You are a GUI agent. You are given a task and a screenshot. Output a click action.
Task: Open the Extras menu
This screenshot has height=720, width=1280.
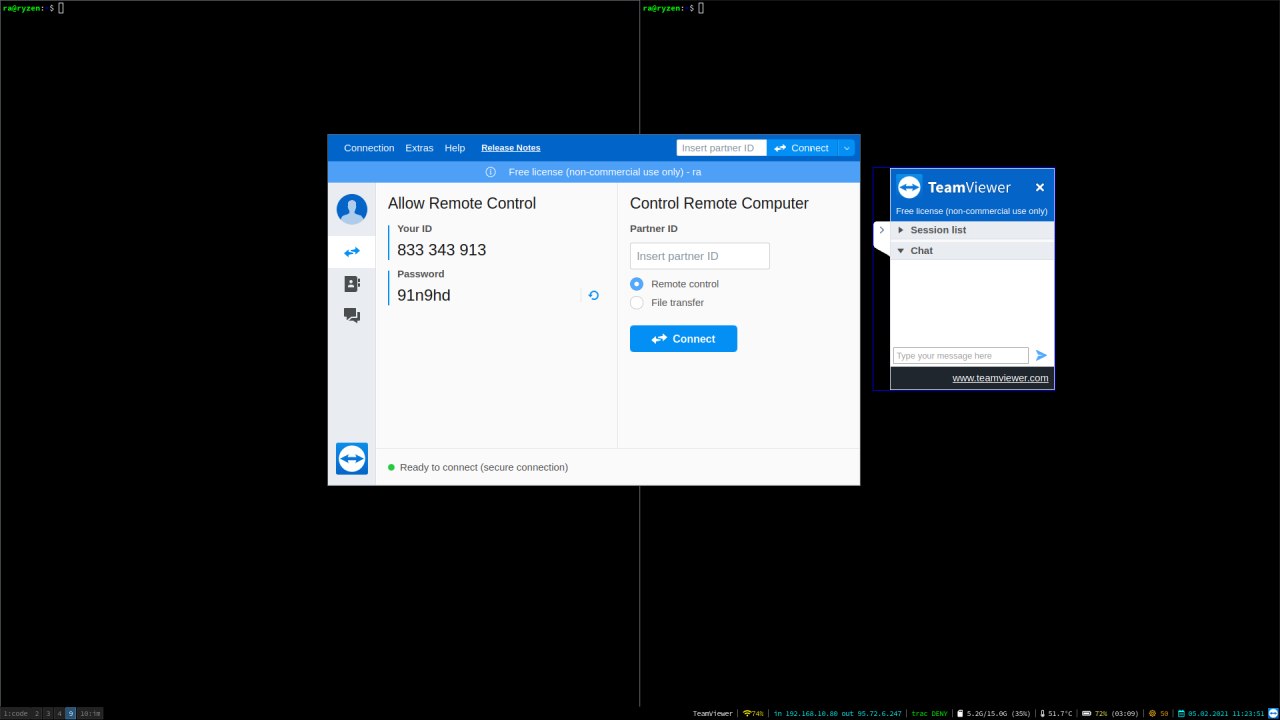(419, 148)
